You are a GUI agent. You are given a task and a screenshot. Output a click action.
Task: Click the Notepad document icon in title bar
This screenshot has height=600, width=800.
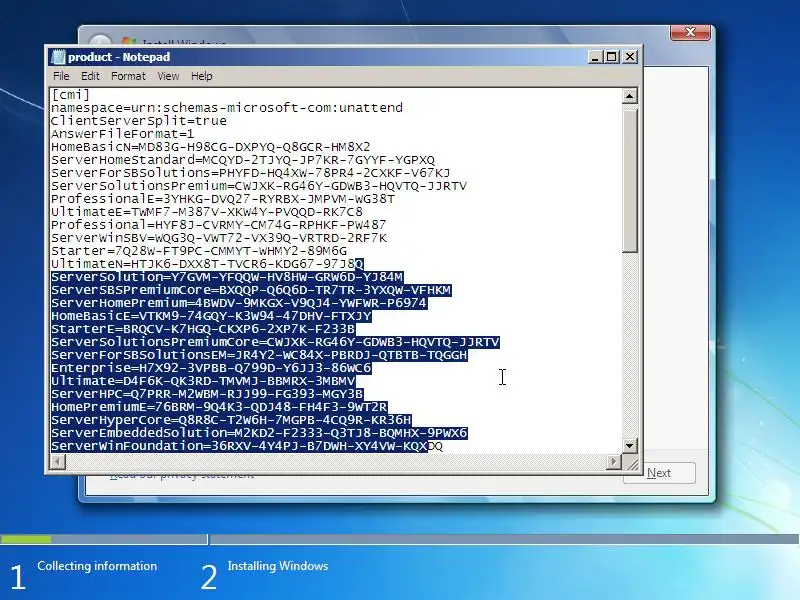(58, 57)
